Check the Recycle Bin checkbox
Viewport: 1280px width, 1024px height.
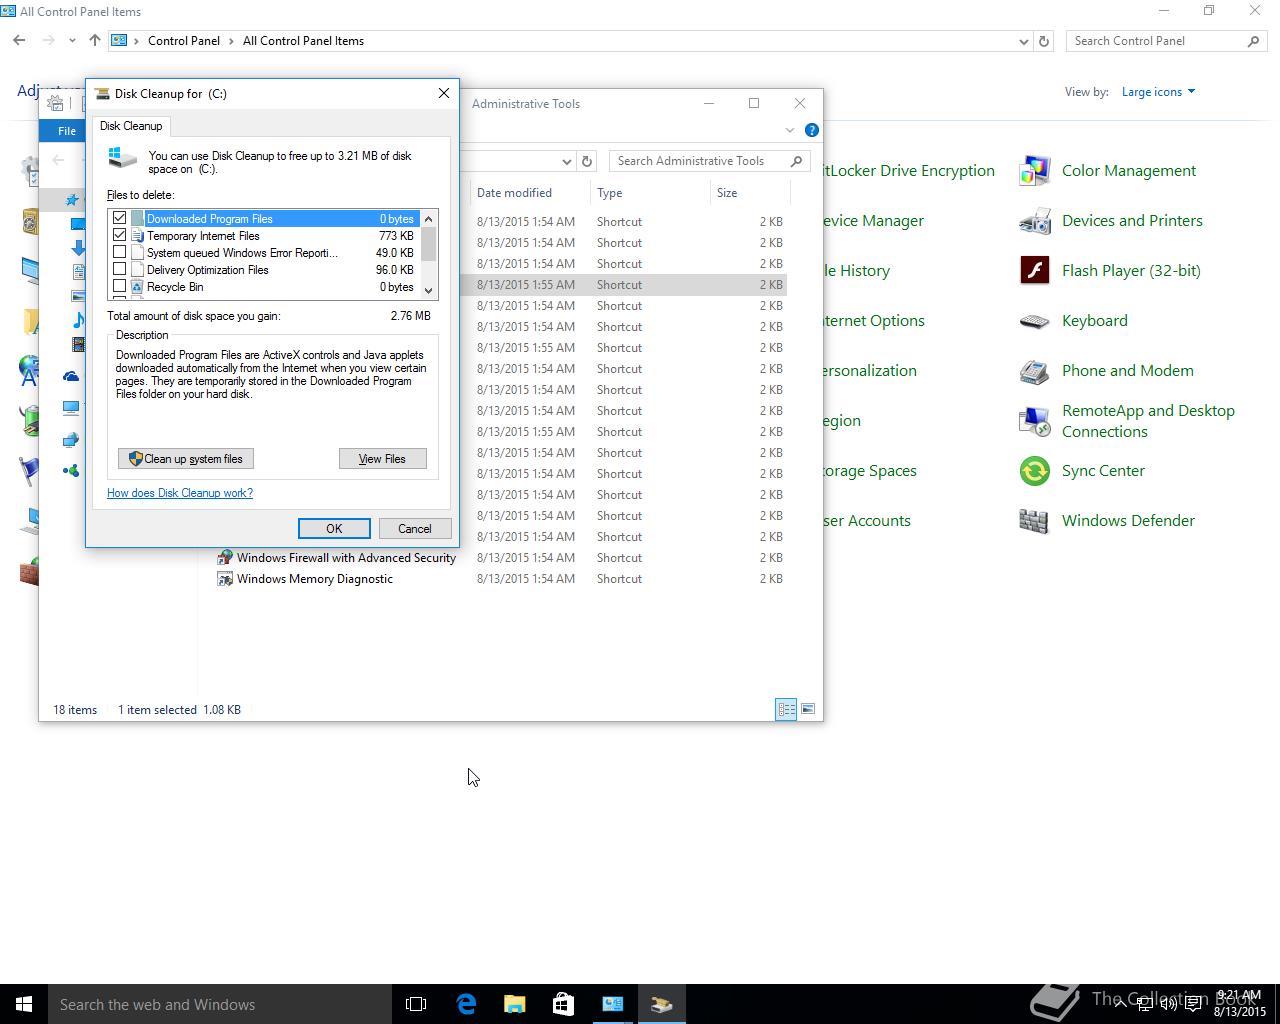pyautogui.click(x=120, y=286)
